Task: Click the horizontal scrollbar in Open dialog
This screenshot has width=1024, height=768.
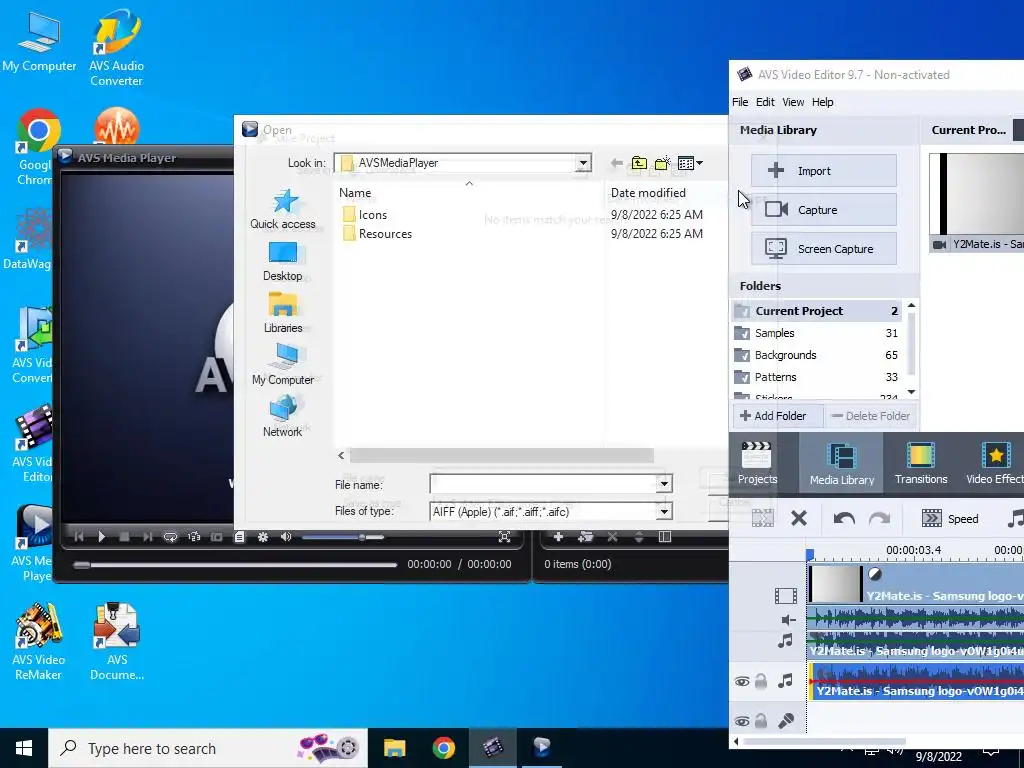Action: [502, 455]
